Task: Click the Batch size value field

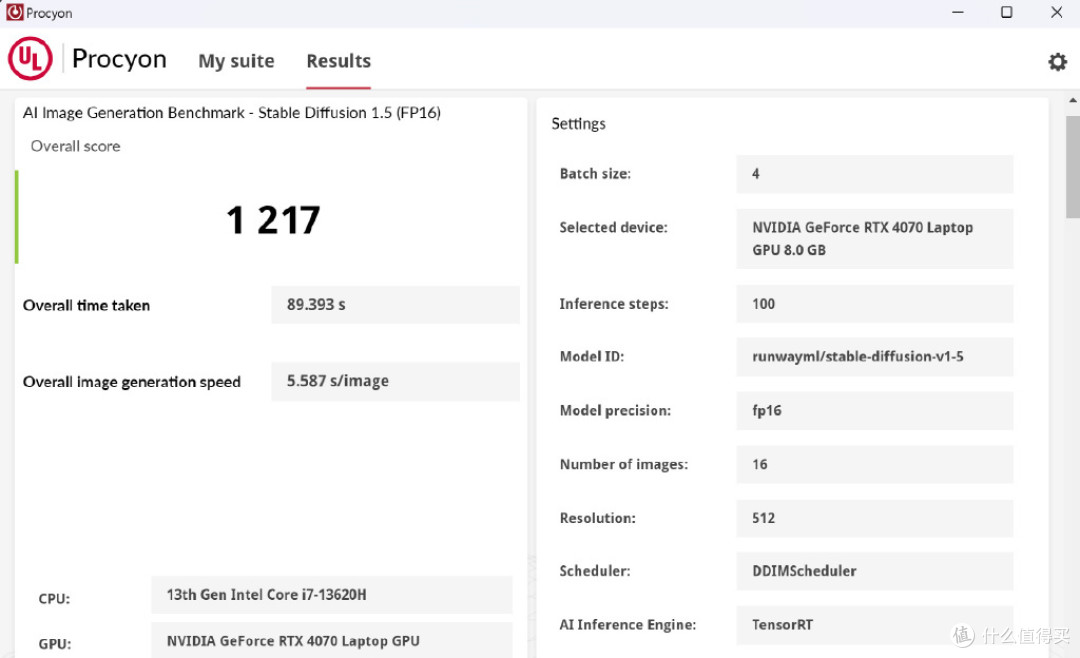Action: pos(874,174)
